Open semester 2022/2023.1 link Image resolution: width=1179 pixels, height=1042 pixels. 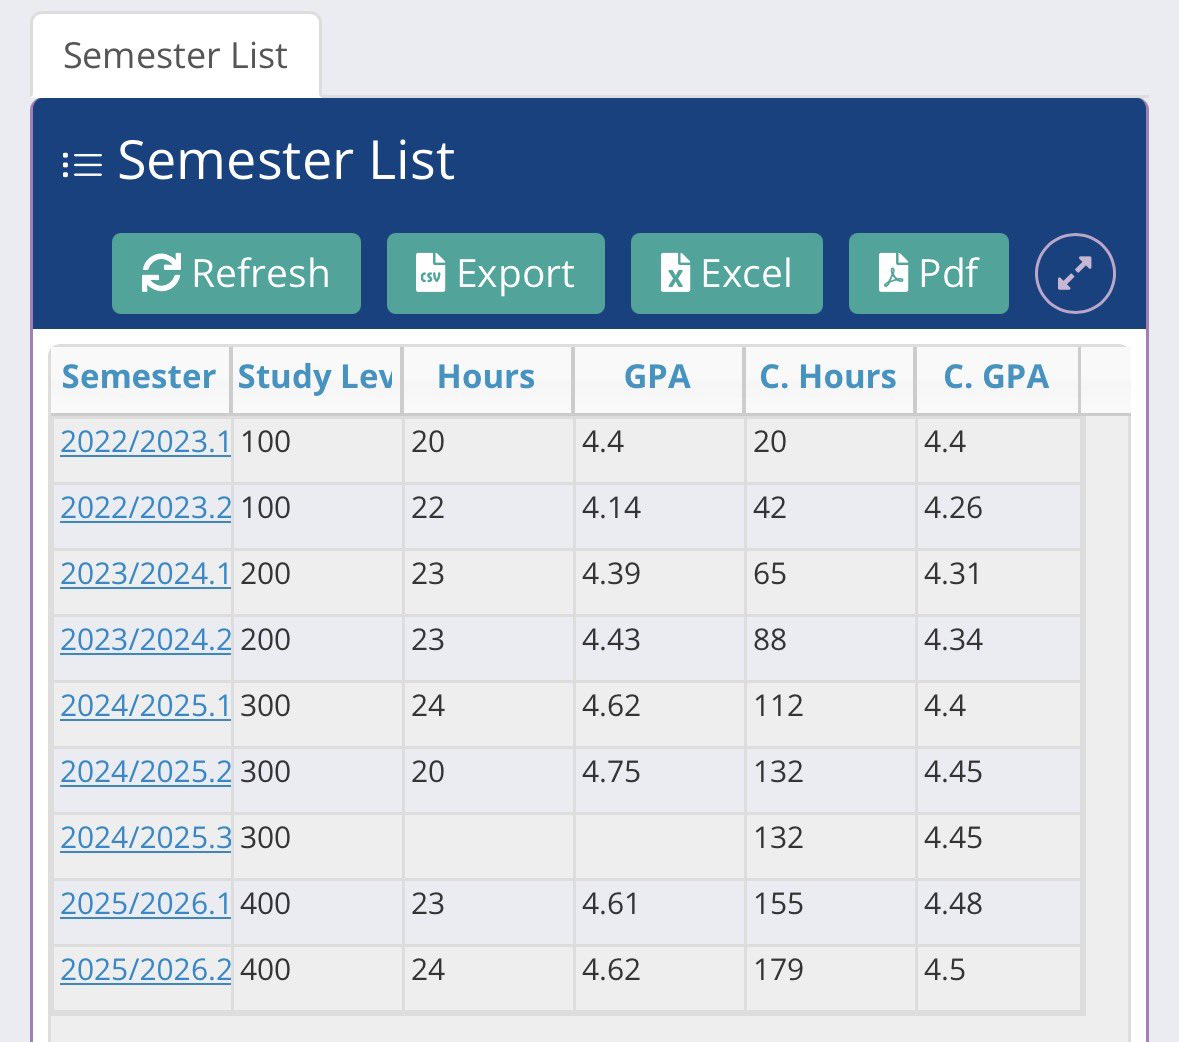pos(145,442)
